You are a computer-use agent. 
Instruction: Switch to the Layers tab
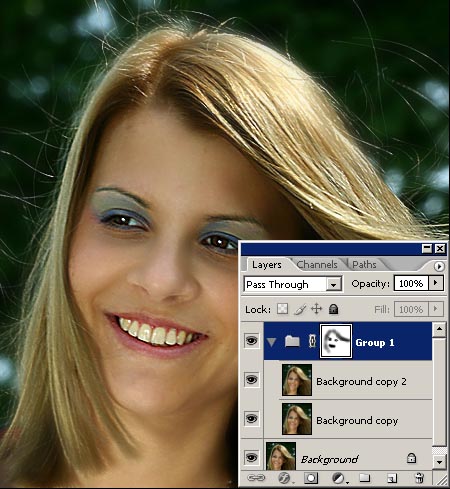tap(267, 265)
